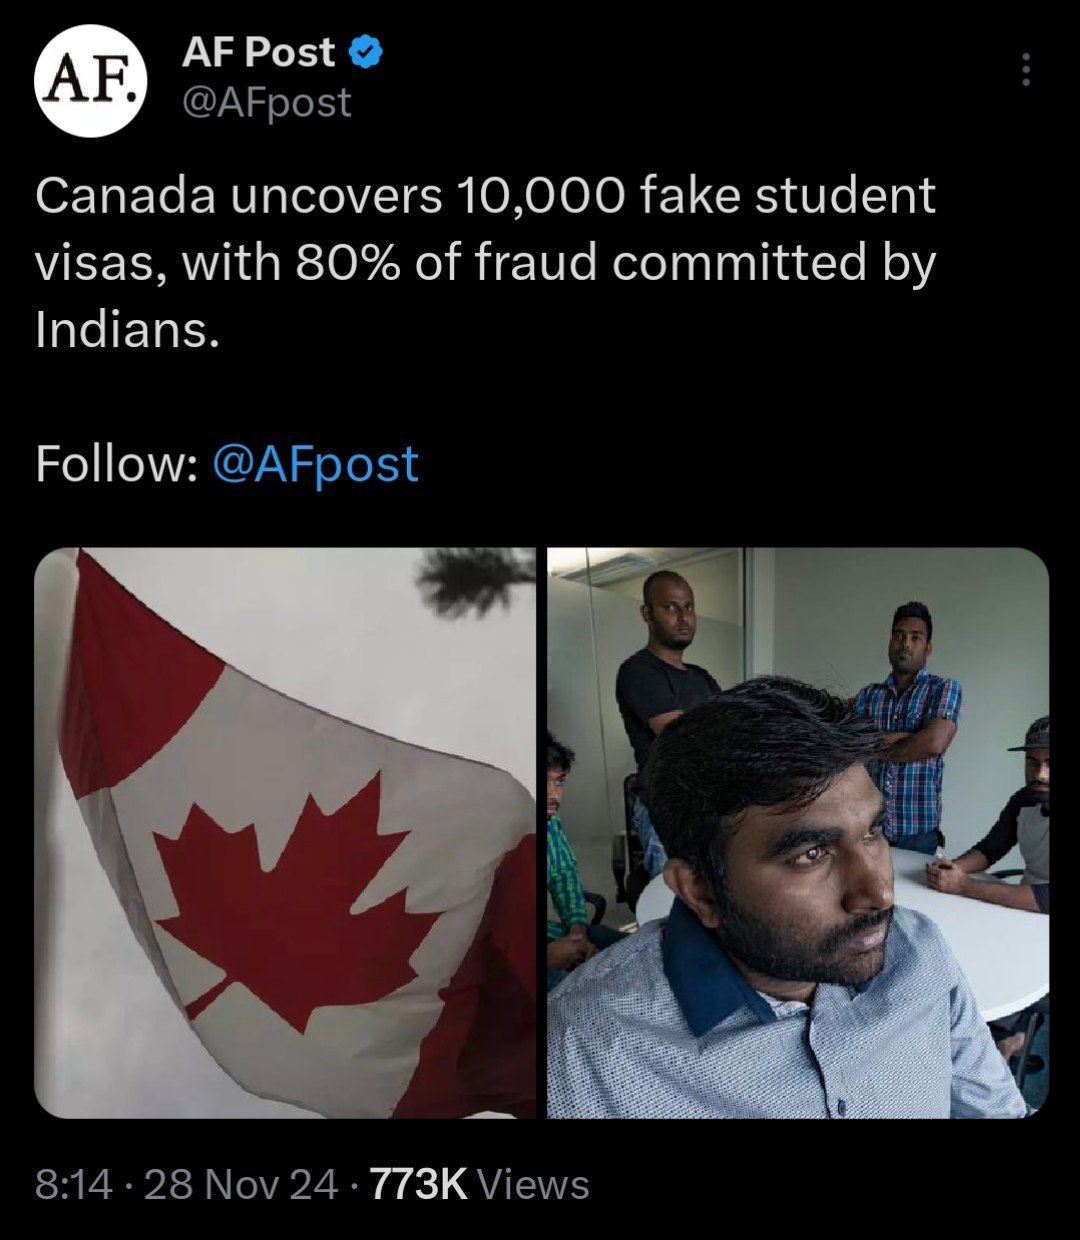Image resolution: width=1080 pixels, height=1240 pixels.
Task: Click the word 'Indians.' in the tweet
Action: [126, 330]
